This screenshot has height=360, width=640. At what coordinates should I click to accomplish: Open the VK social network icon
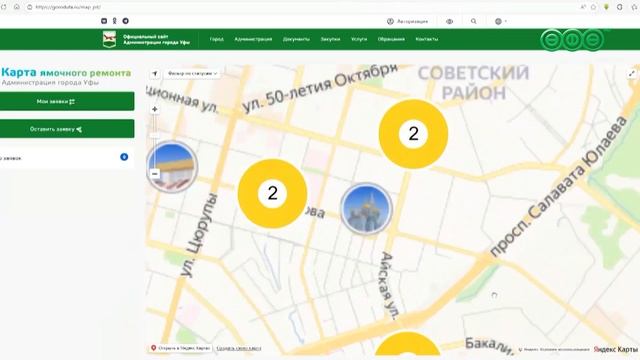pyautogui.click(x=104, y=21)
